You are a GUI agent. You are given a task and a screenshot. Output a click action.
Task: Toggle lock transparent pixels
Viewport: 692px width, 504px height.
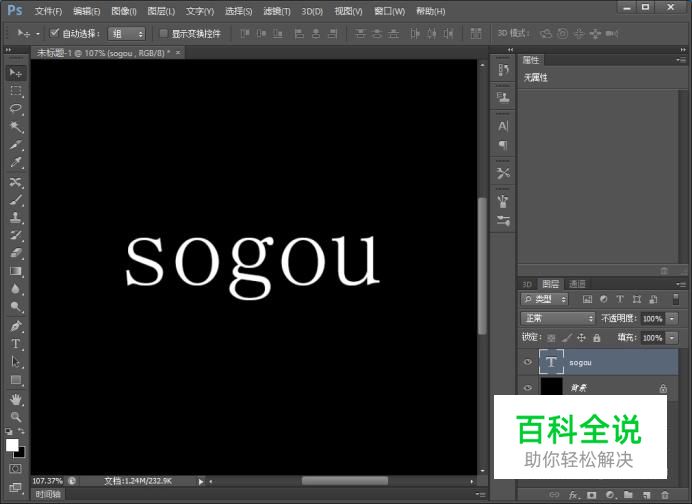point(551,338)
